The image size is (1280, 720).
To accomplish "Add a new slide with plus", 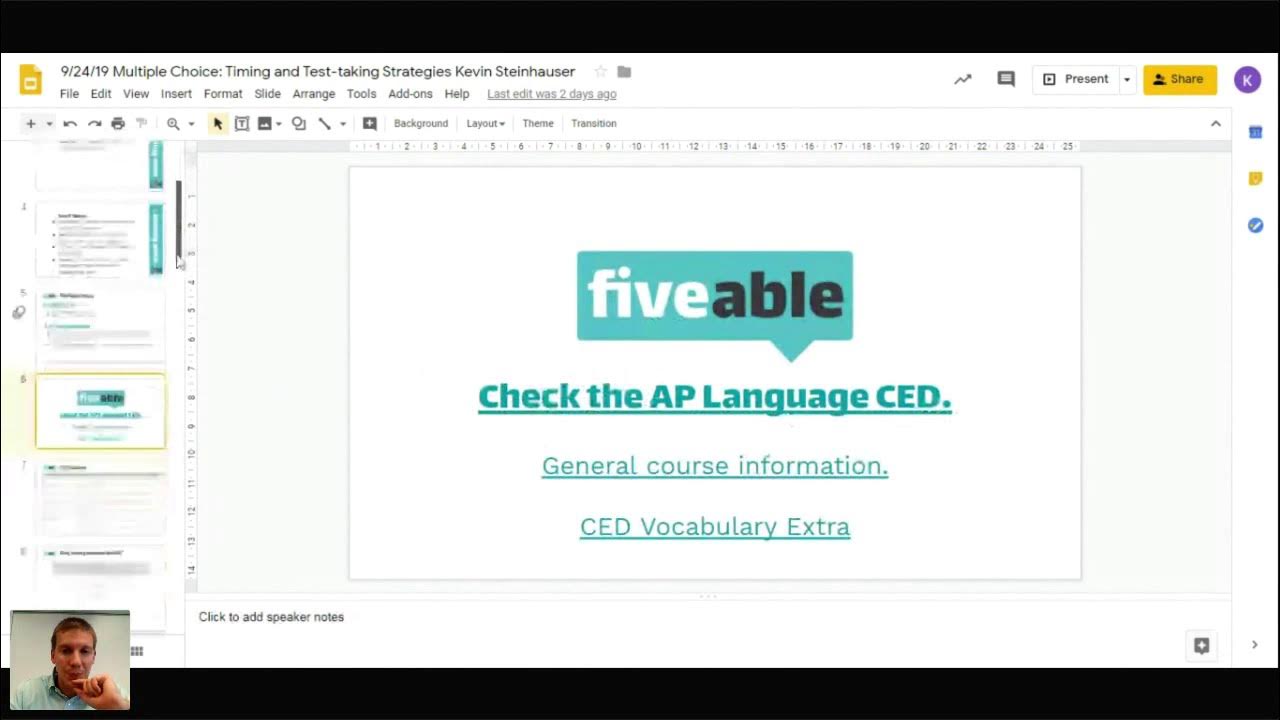I will point(31,124).
